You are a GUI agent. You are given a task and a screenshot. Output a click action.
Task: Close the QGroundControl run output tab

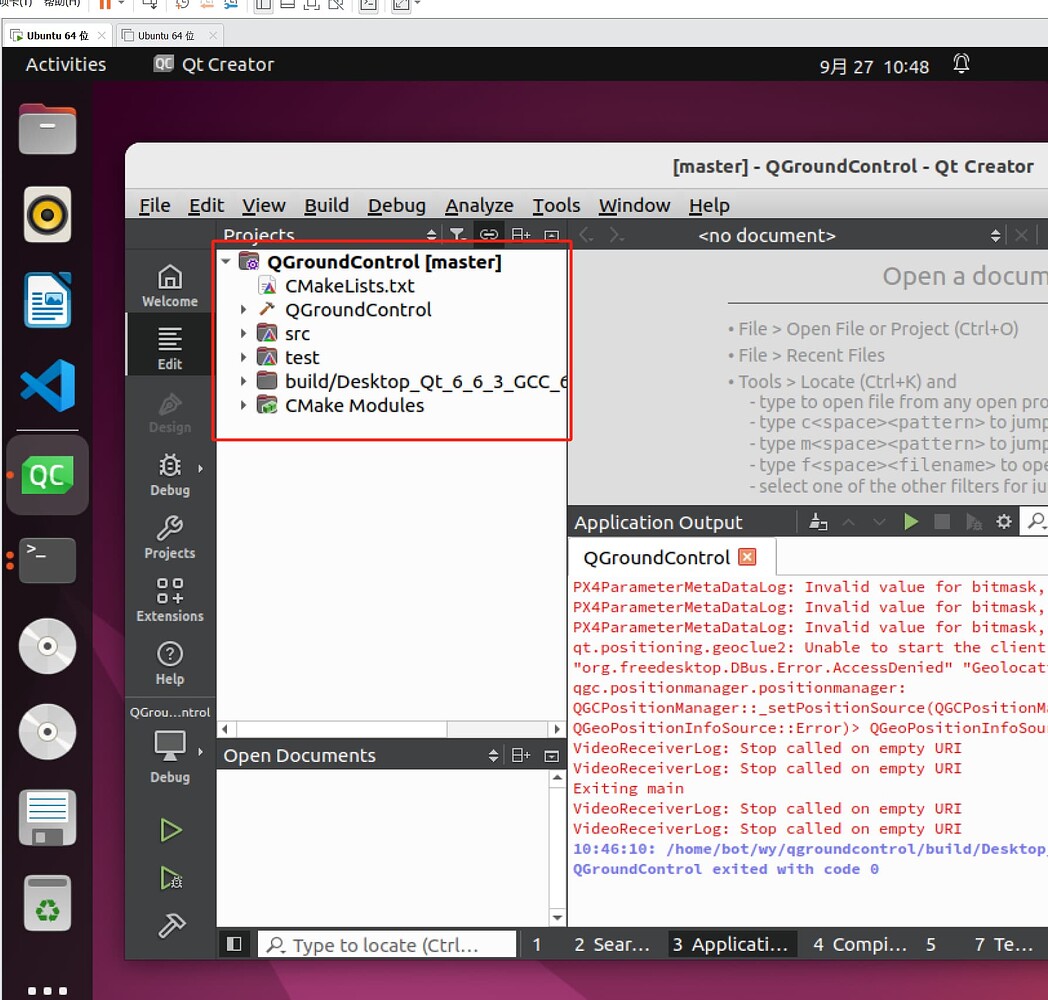pos(747,556)
